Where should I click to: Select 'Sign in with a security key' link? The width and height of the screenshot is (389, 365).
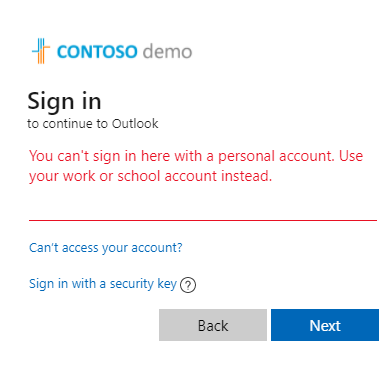[103, 284]
